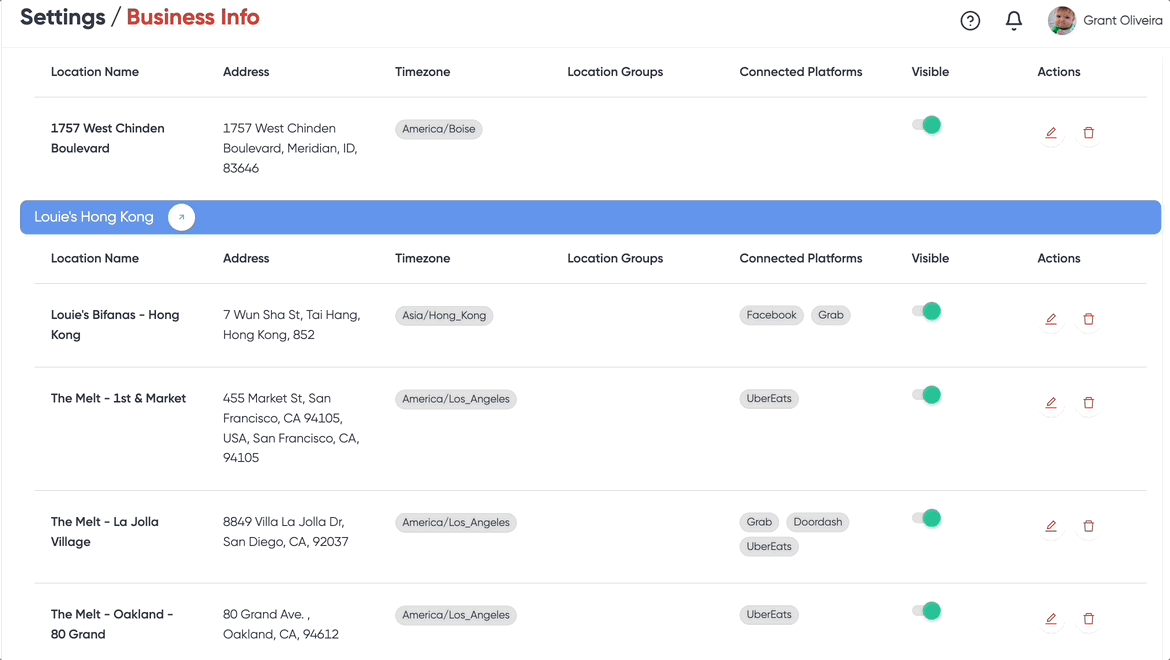This screenshot has width=1170, height=660.
Task: Delete The Melt - 1st & Market location
Action: click(1089, 403)
